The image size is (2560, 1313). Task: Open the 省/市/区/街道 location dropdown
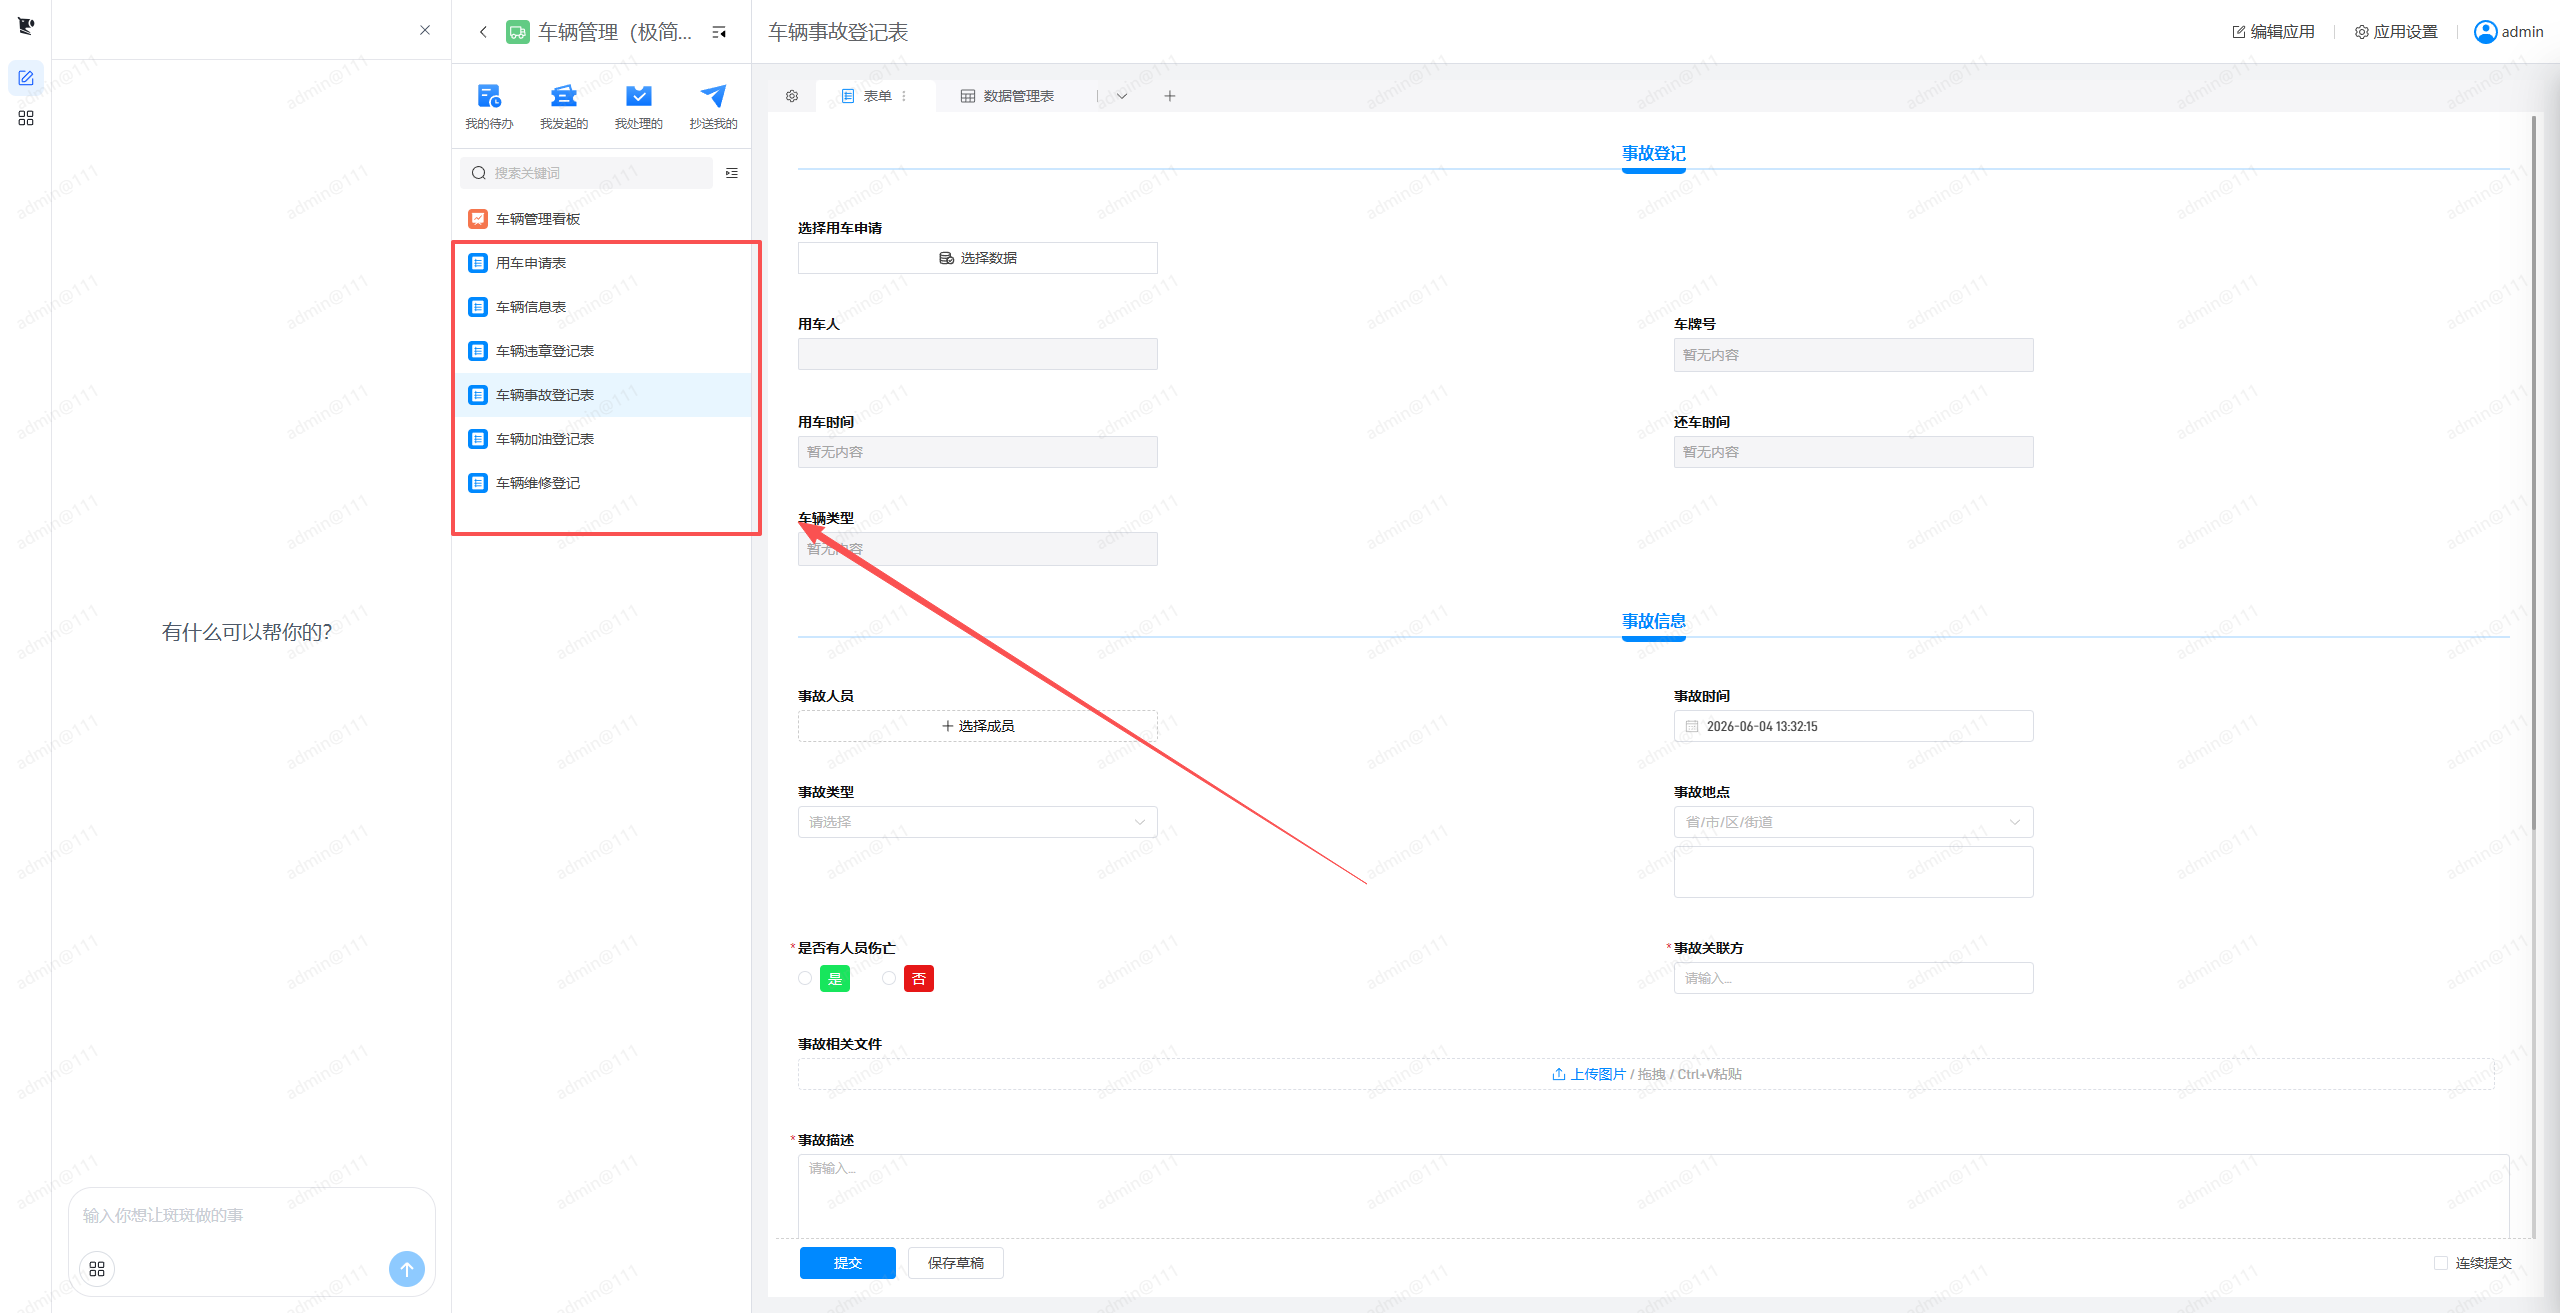1853,822
